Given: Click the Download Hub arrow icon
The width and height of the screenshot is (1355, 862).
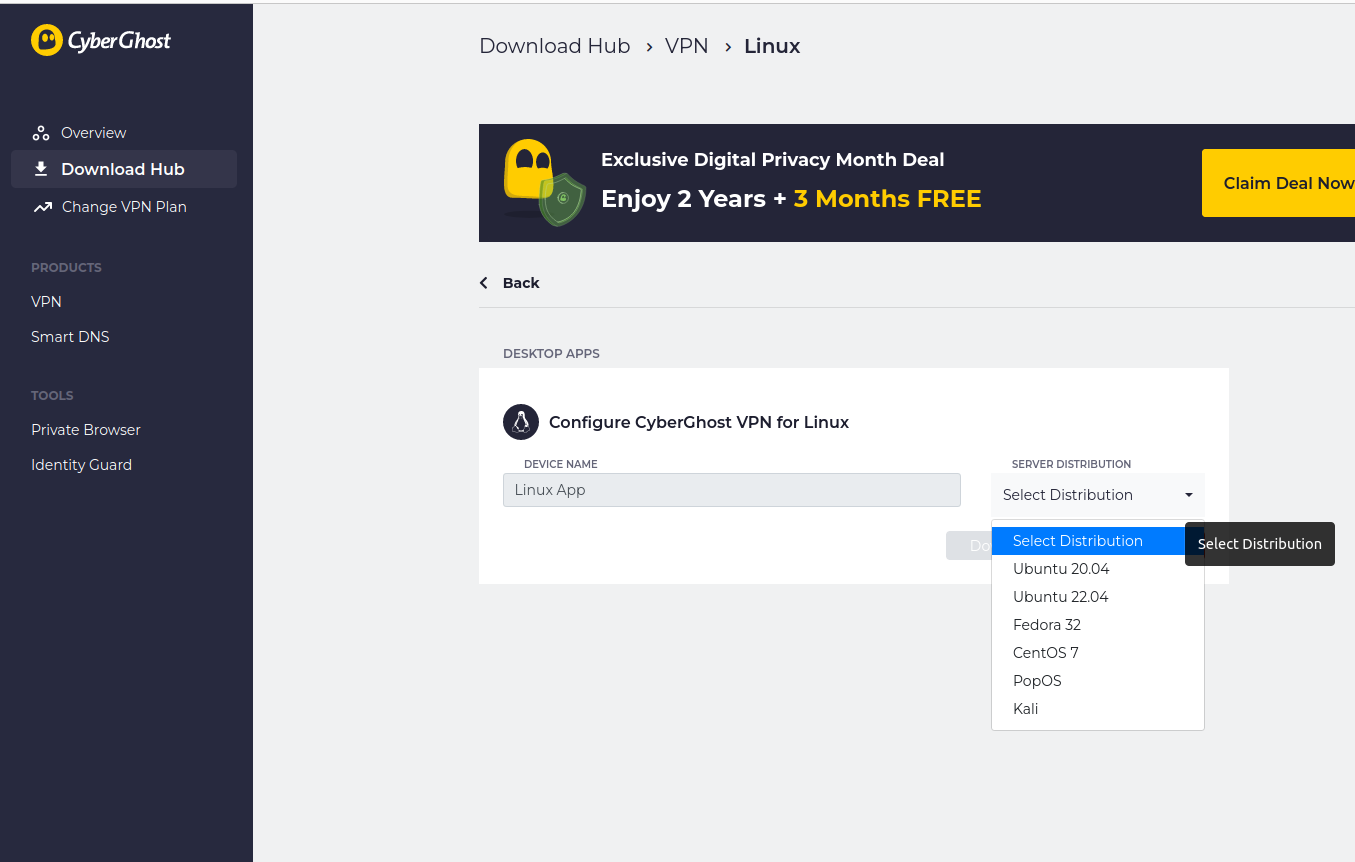Looking at the screenshot, I should point(41,169).
